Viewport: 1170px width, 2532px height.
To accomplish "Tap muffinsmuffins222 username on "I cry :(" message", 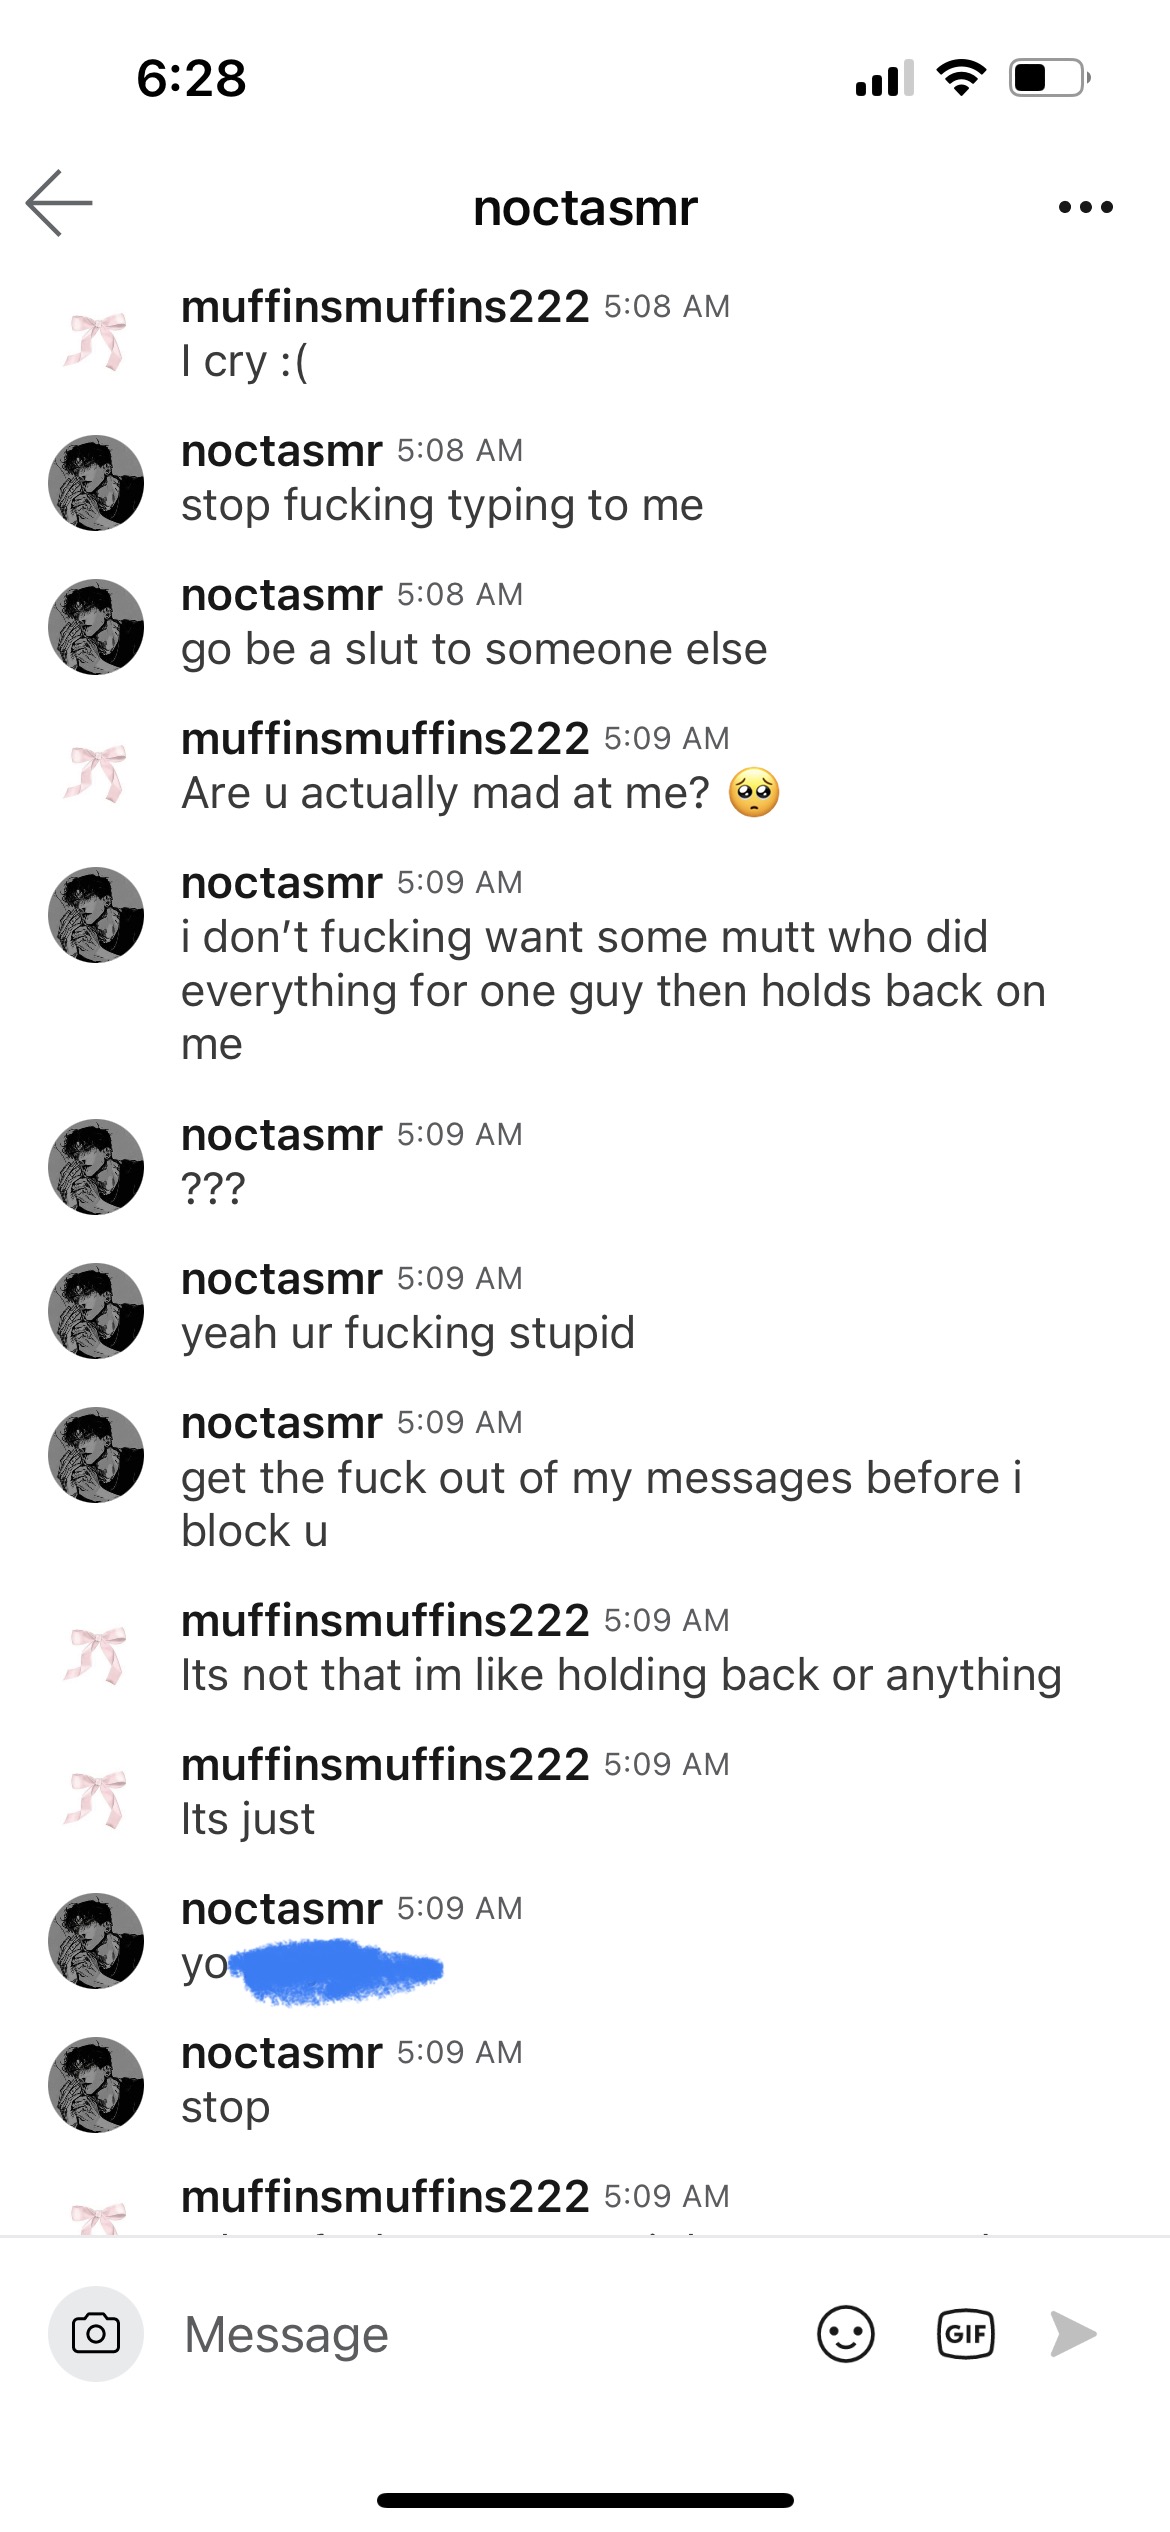I will click(385, 306).
